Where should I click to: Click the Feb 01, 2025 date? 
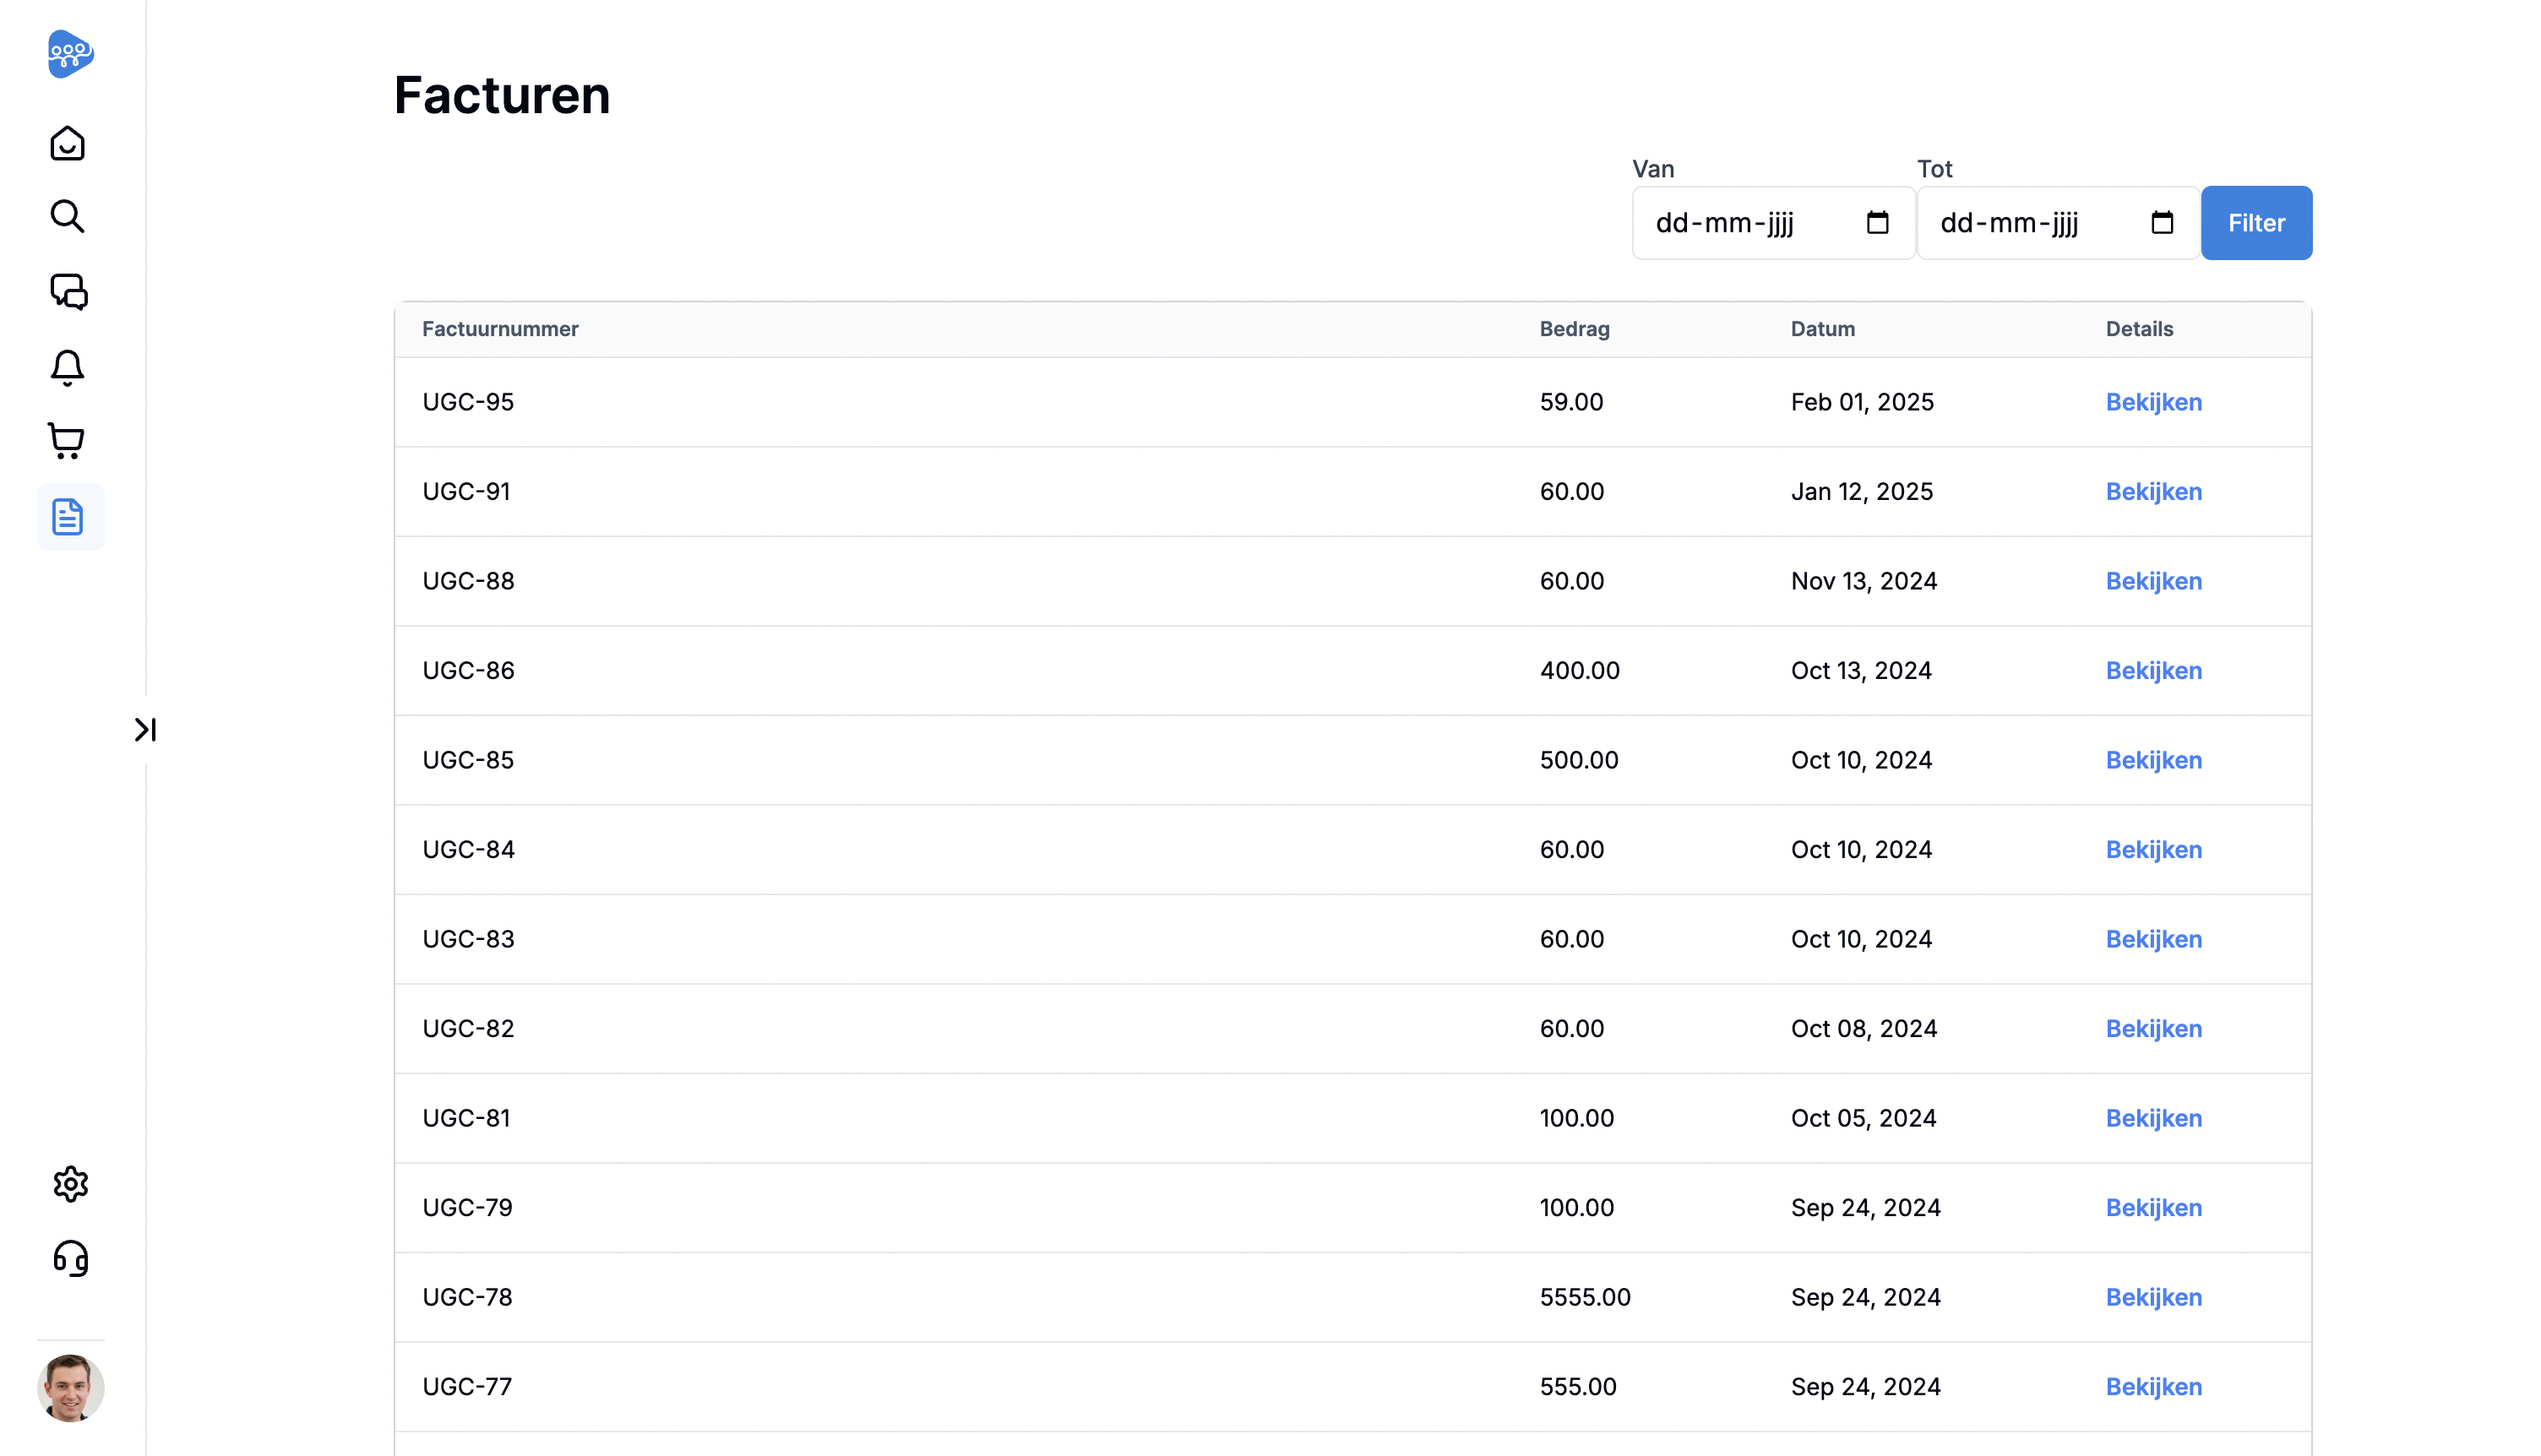1862,402
